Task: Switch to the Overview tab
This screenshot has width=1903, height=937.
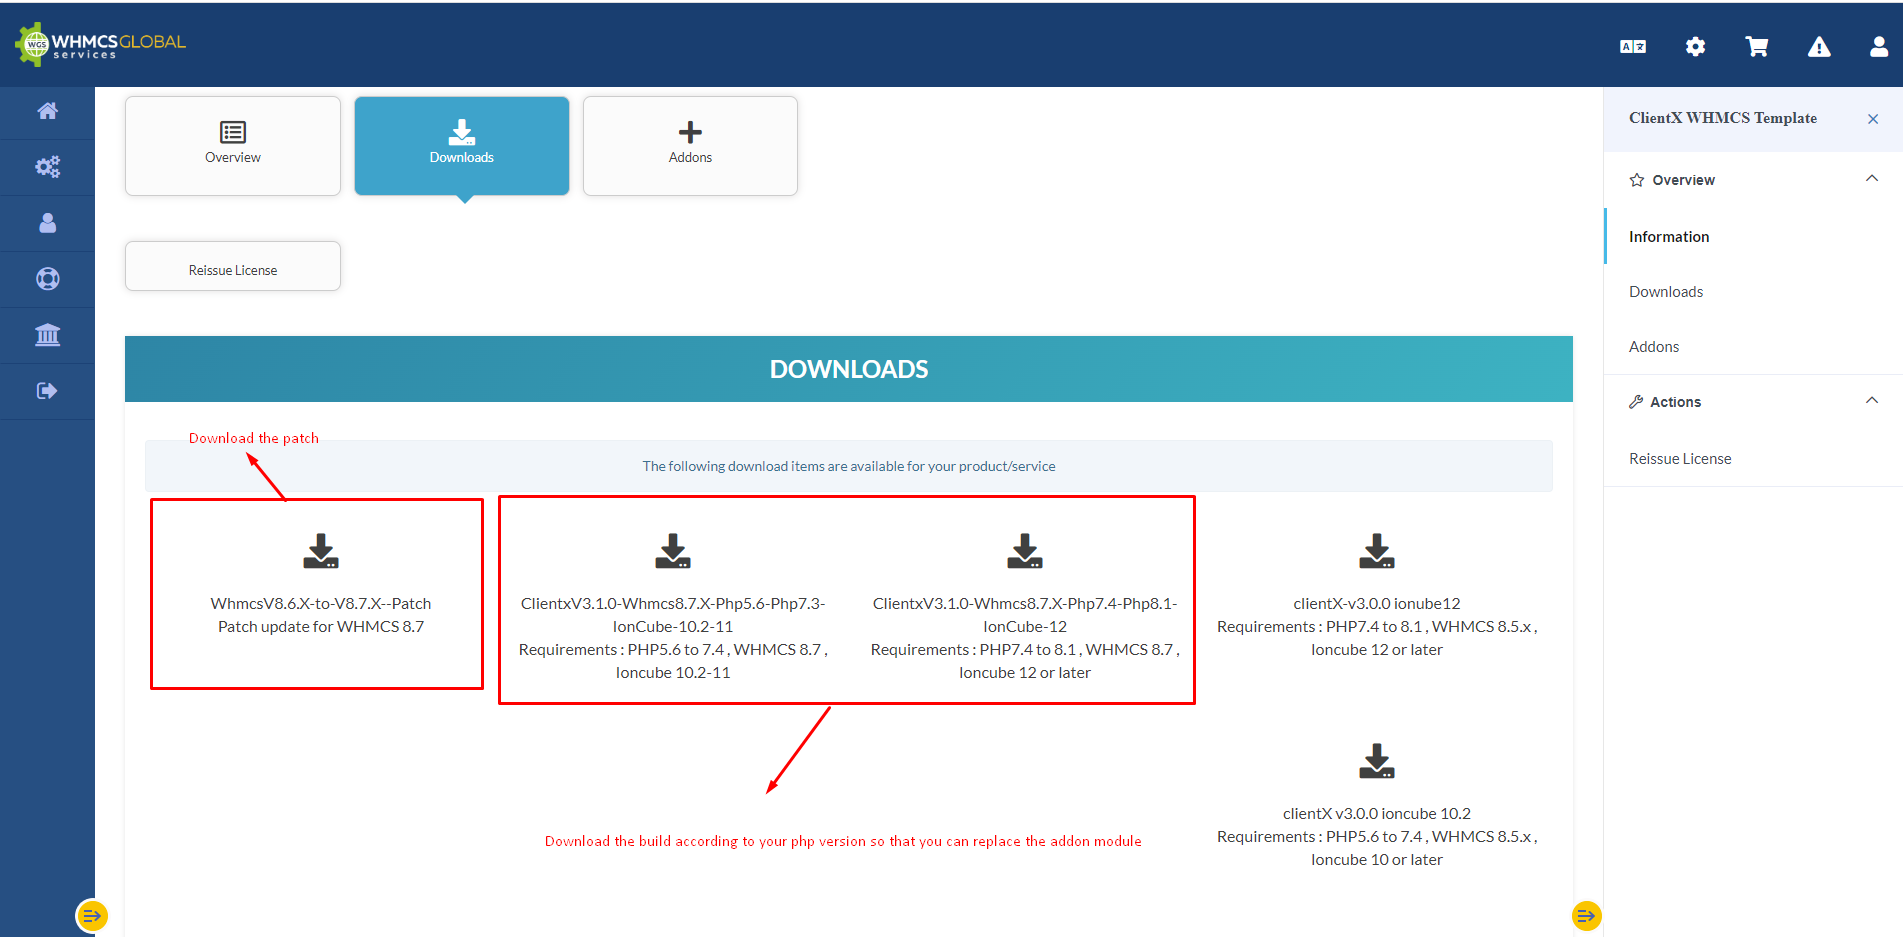Action: [233, 146]
